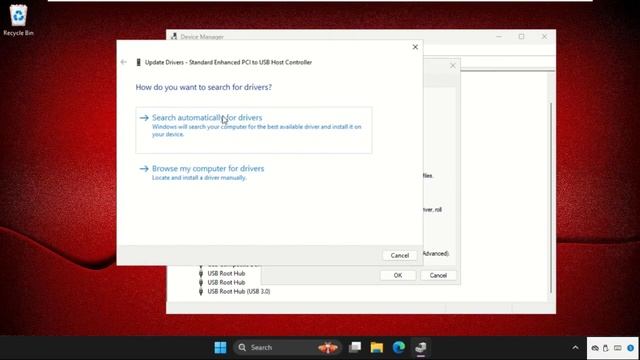Show hidden system tray icons

[x=576, y=348]
